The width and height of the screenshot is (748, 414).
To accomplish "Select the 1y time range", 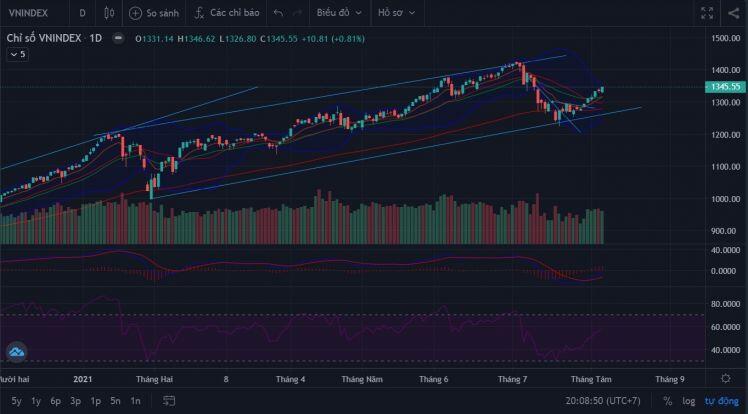I will coord(36,401).
